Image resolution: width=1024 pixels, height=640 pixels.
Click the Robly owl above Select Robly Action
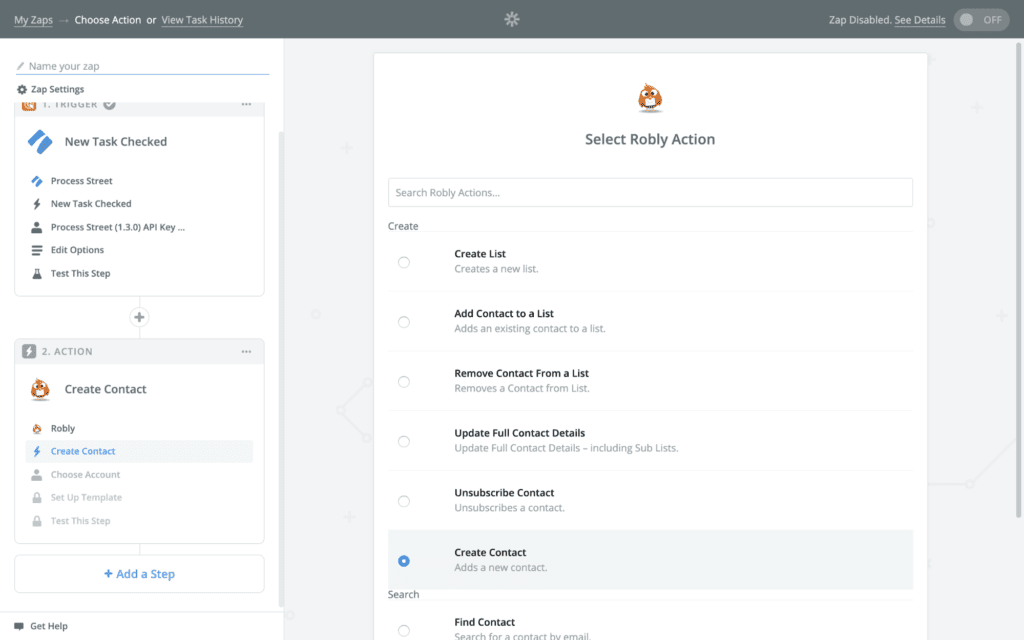[650, 98]
